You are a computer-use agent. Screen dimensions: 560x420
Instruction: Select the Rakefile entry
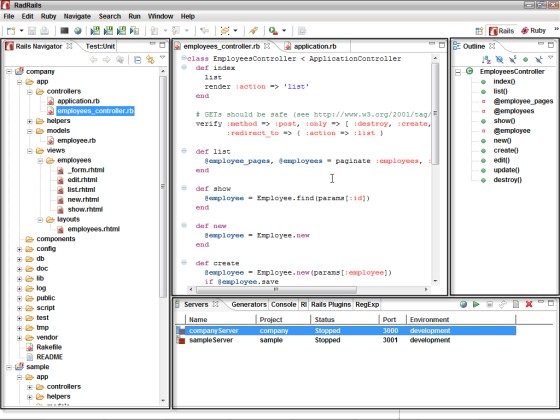pyautogui.click(x=49, y=347)
